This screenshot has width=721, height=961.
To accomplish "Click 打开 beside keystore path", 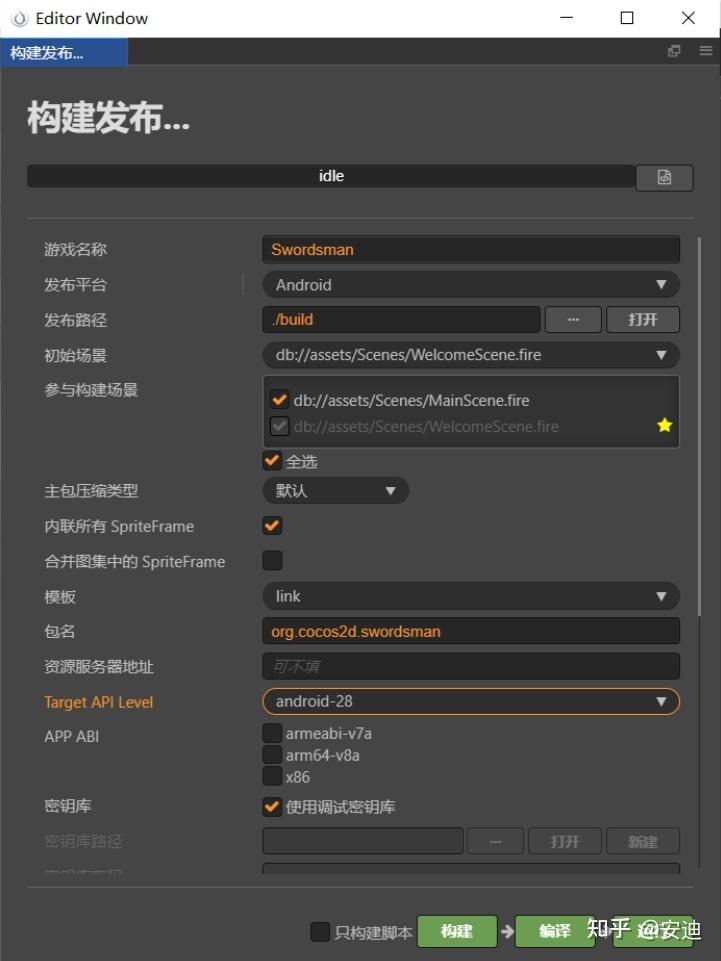I will pos(565,841).
